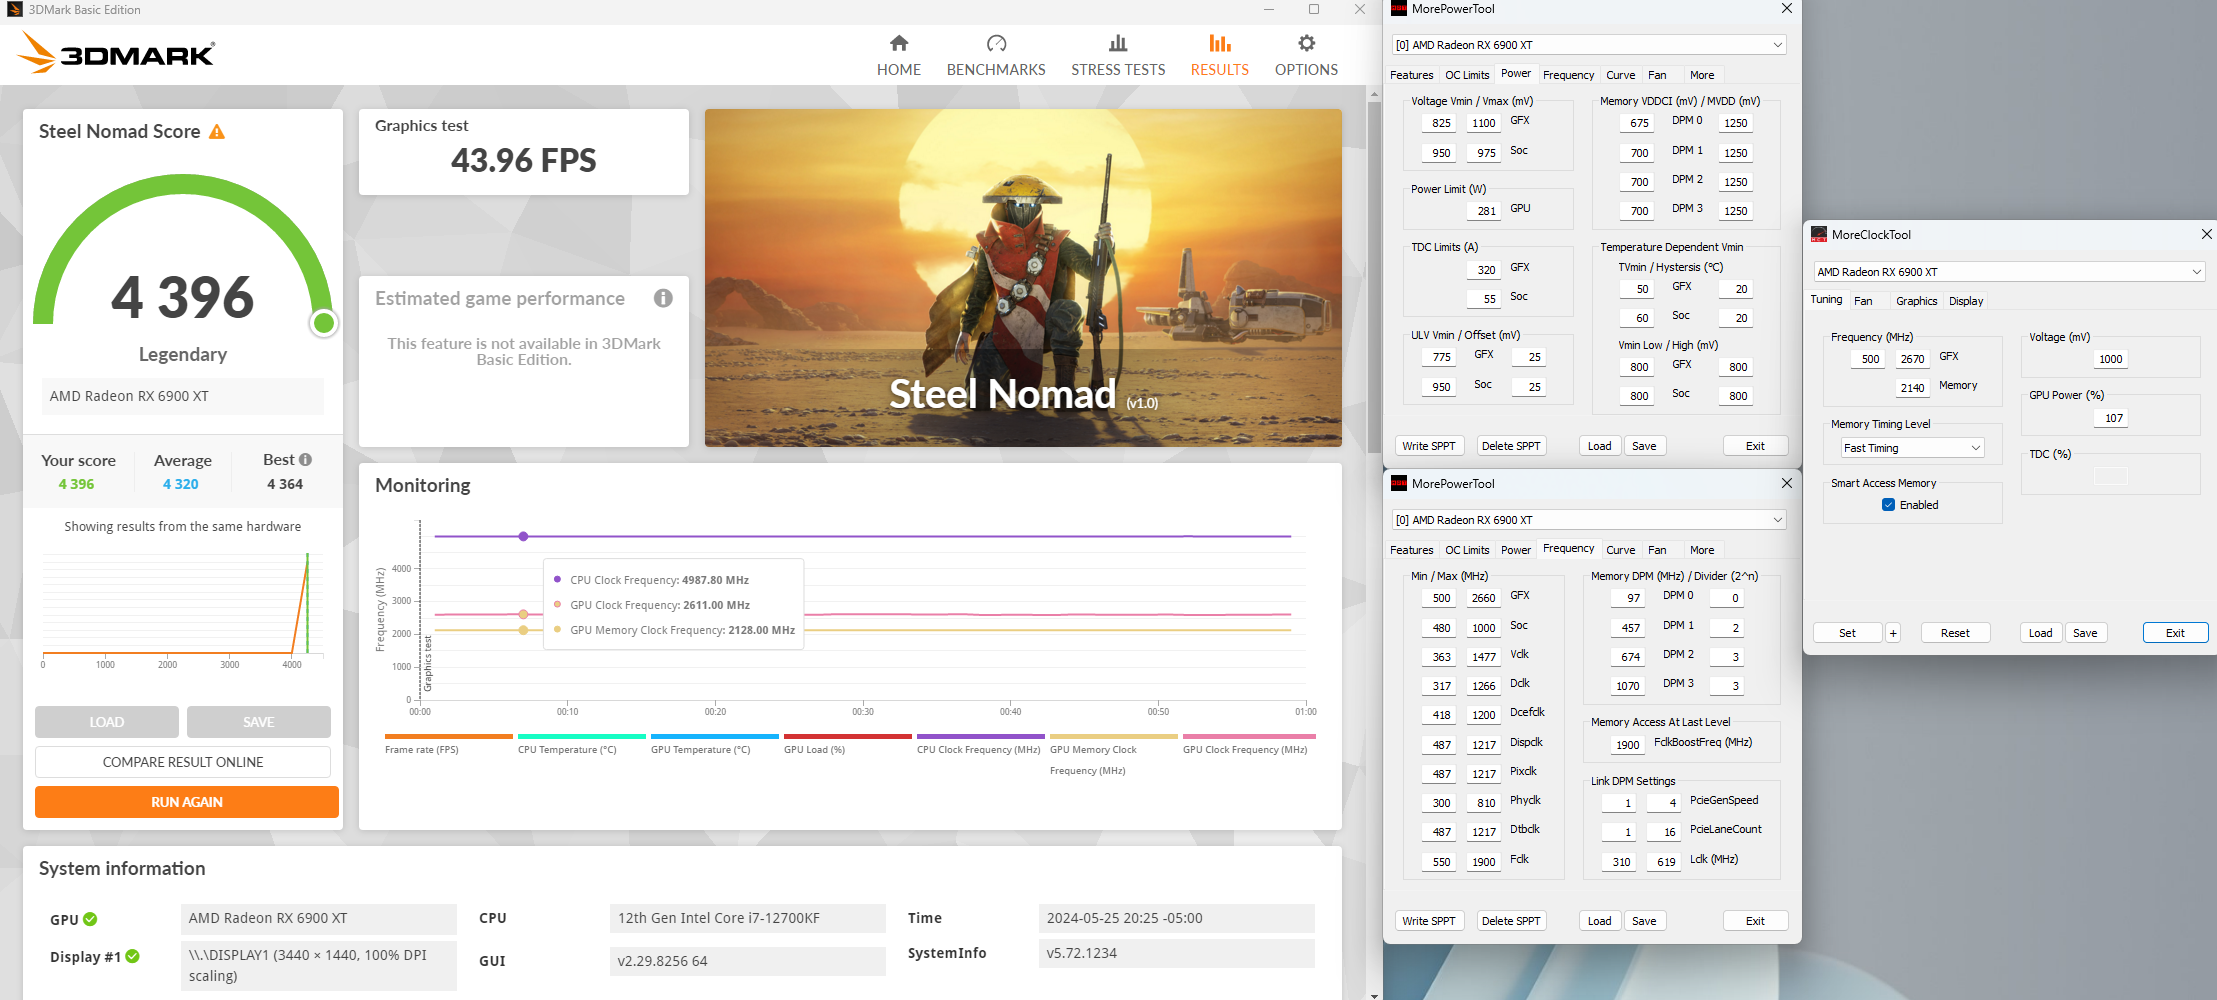This screenshot has width=2217, height=1000.
Task: Open the Benchmarks section
Action: [x=995, y=54]
